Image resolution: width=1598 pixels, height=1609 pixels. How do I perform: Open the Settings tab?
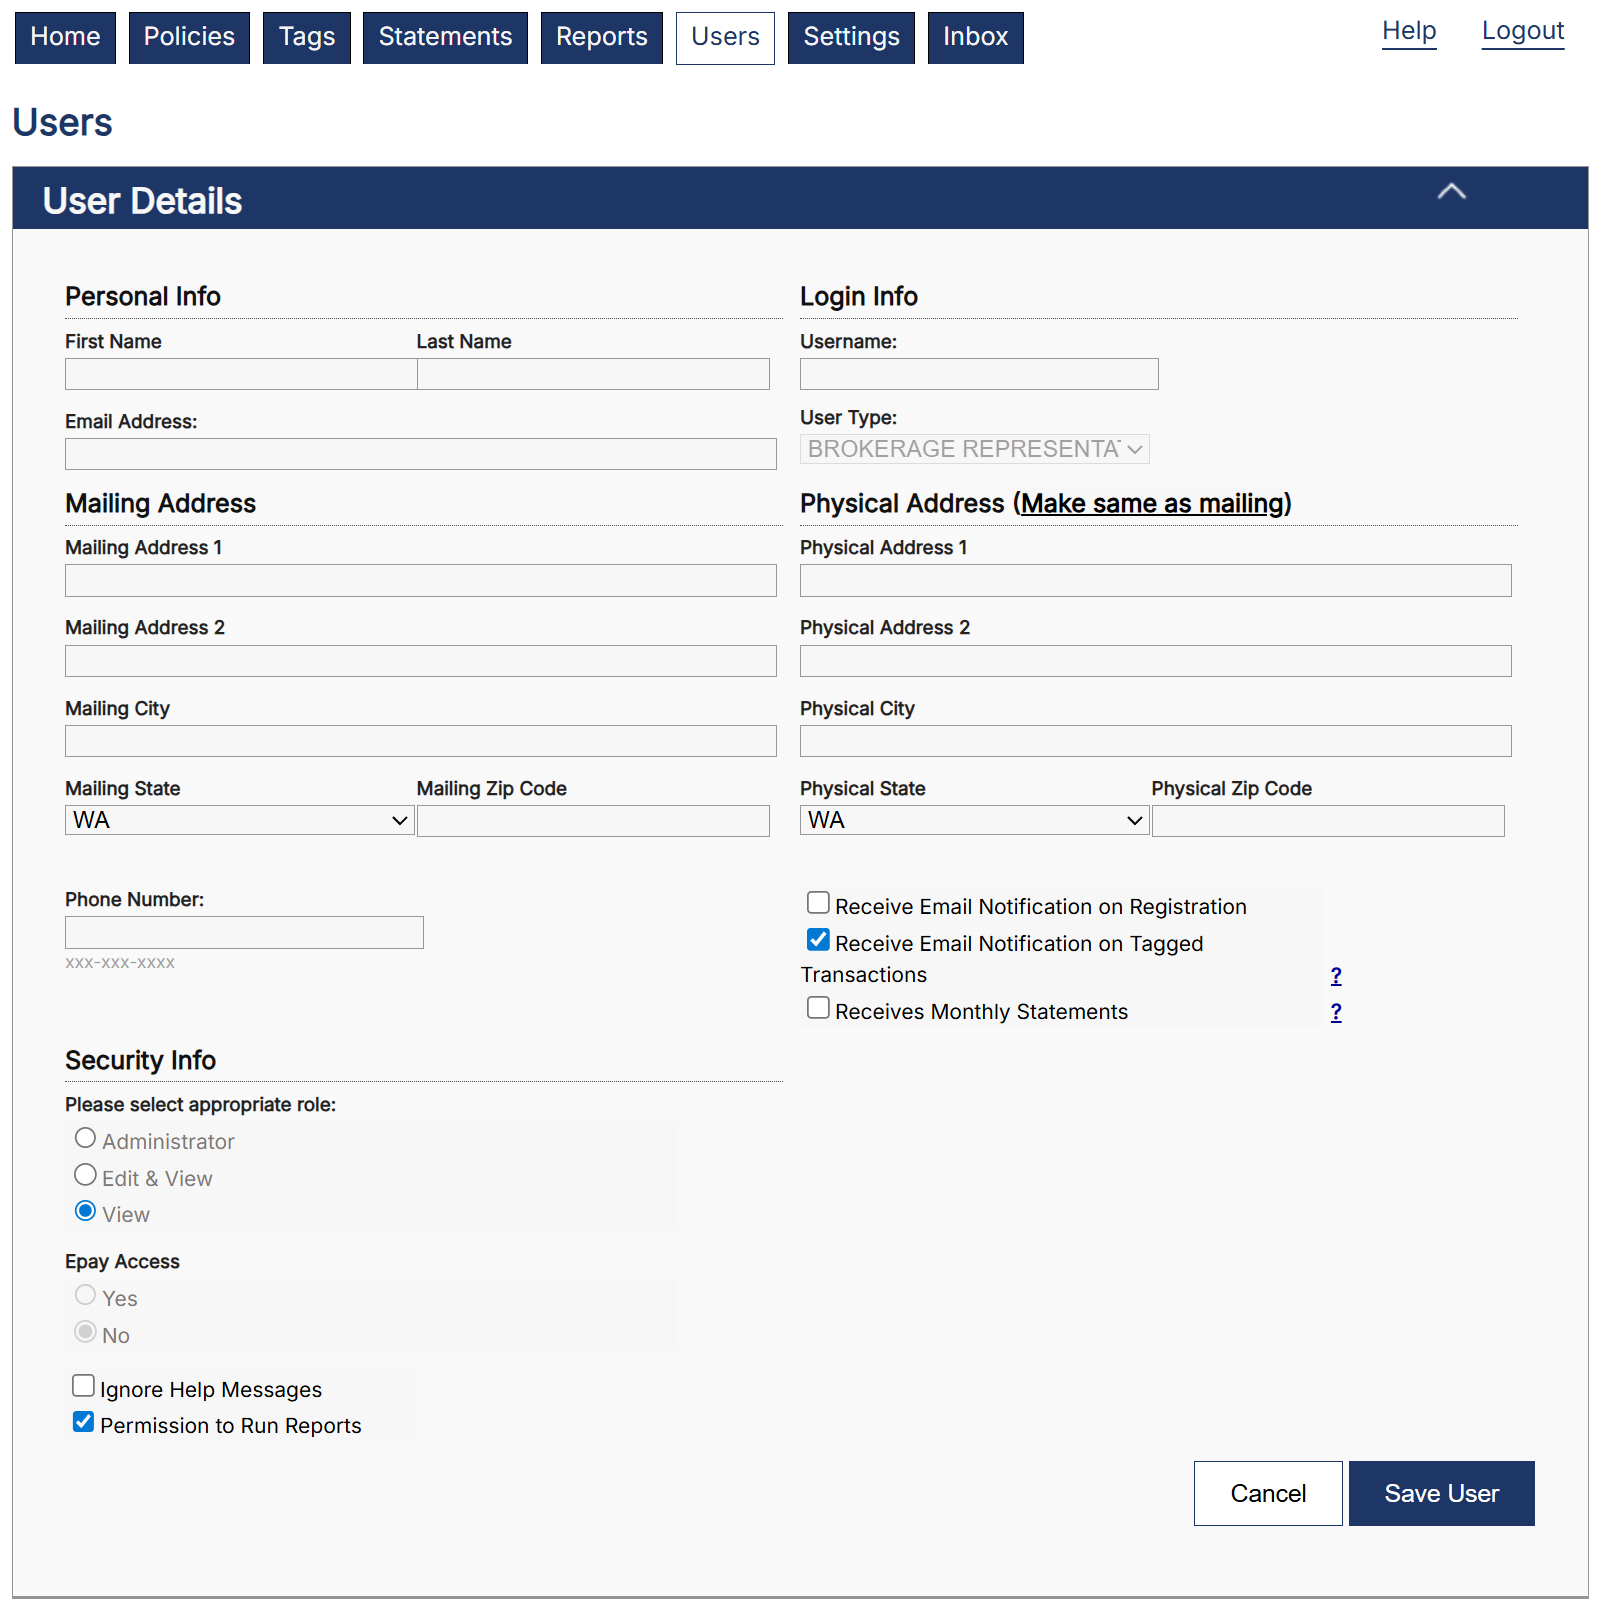(851, 38)
